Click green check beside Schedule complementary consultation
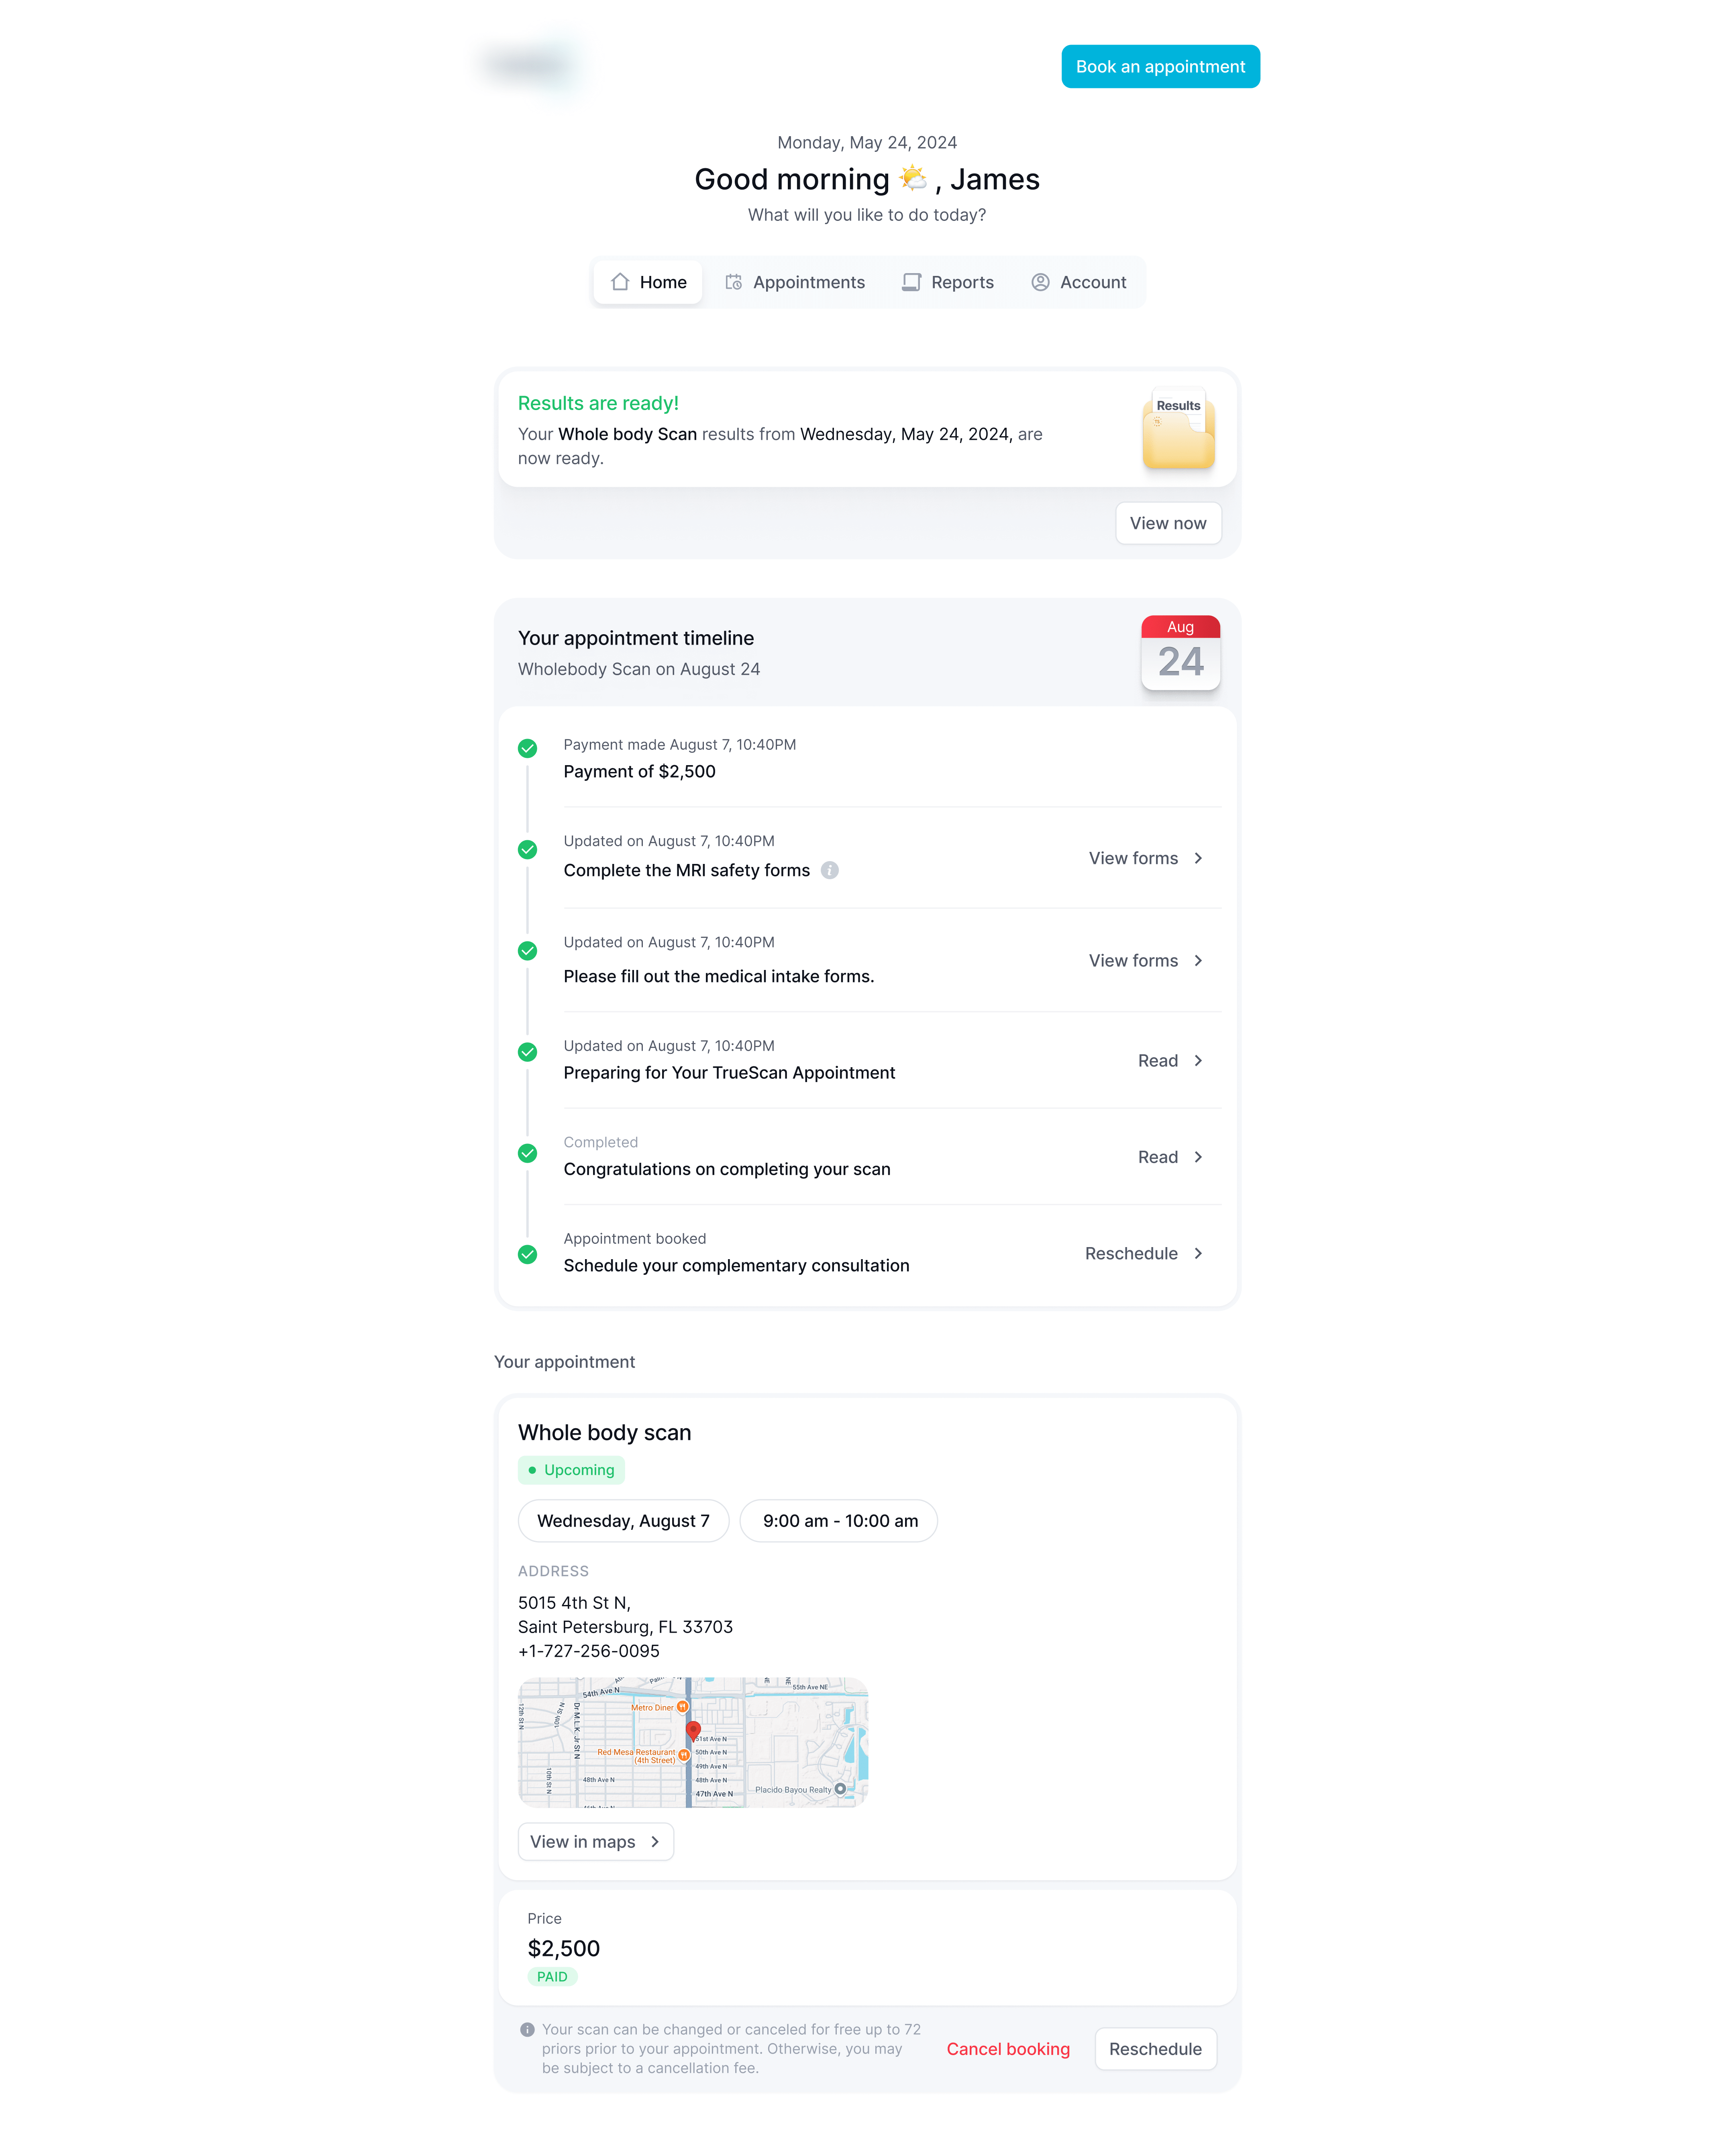Image resolution: width=1735 pixels, height=2156 pixels. coord(527,1254)
